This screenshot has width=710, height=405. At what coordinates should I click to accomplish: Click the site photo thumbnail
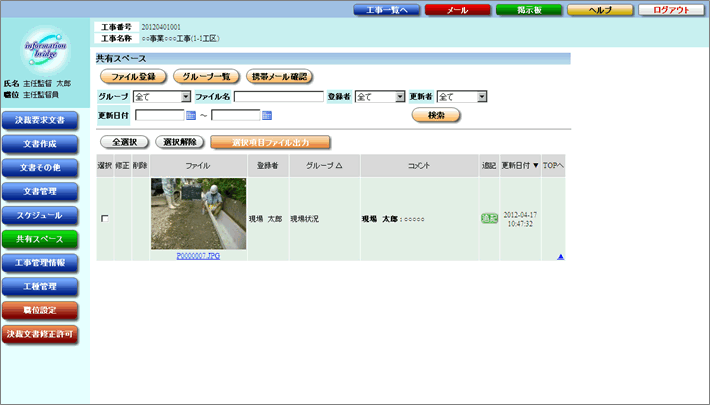tap(198, 213)
